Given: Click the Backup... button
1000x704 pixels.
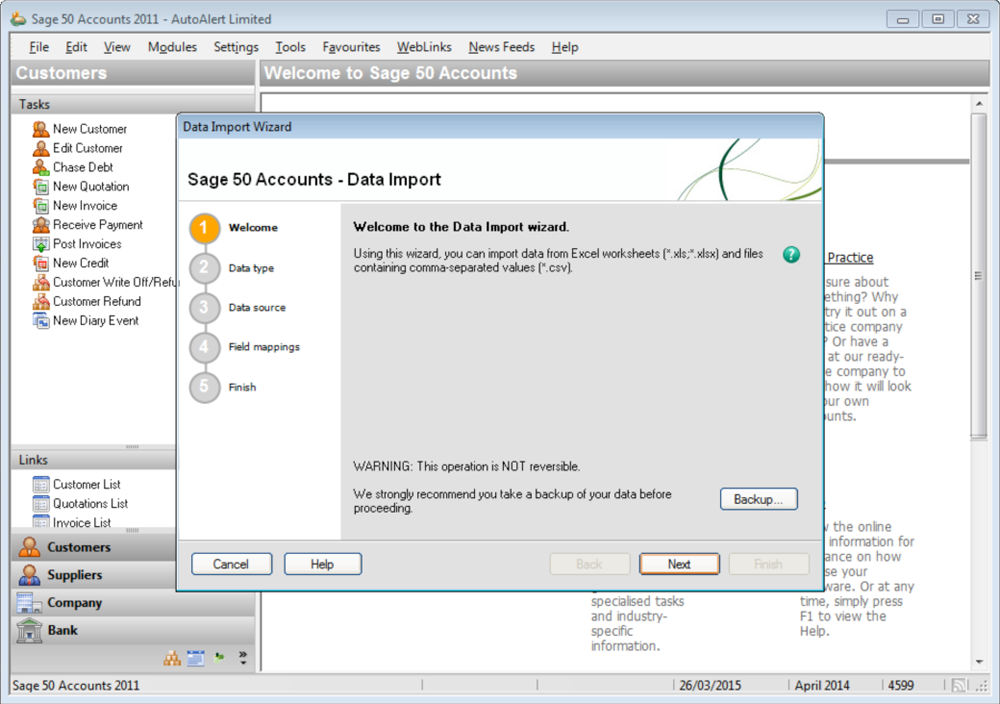Looking at the screenshot, I should (x=758, y=499).
